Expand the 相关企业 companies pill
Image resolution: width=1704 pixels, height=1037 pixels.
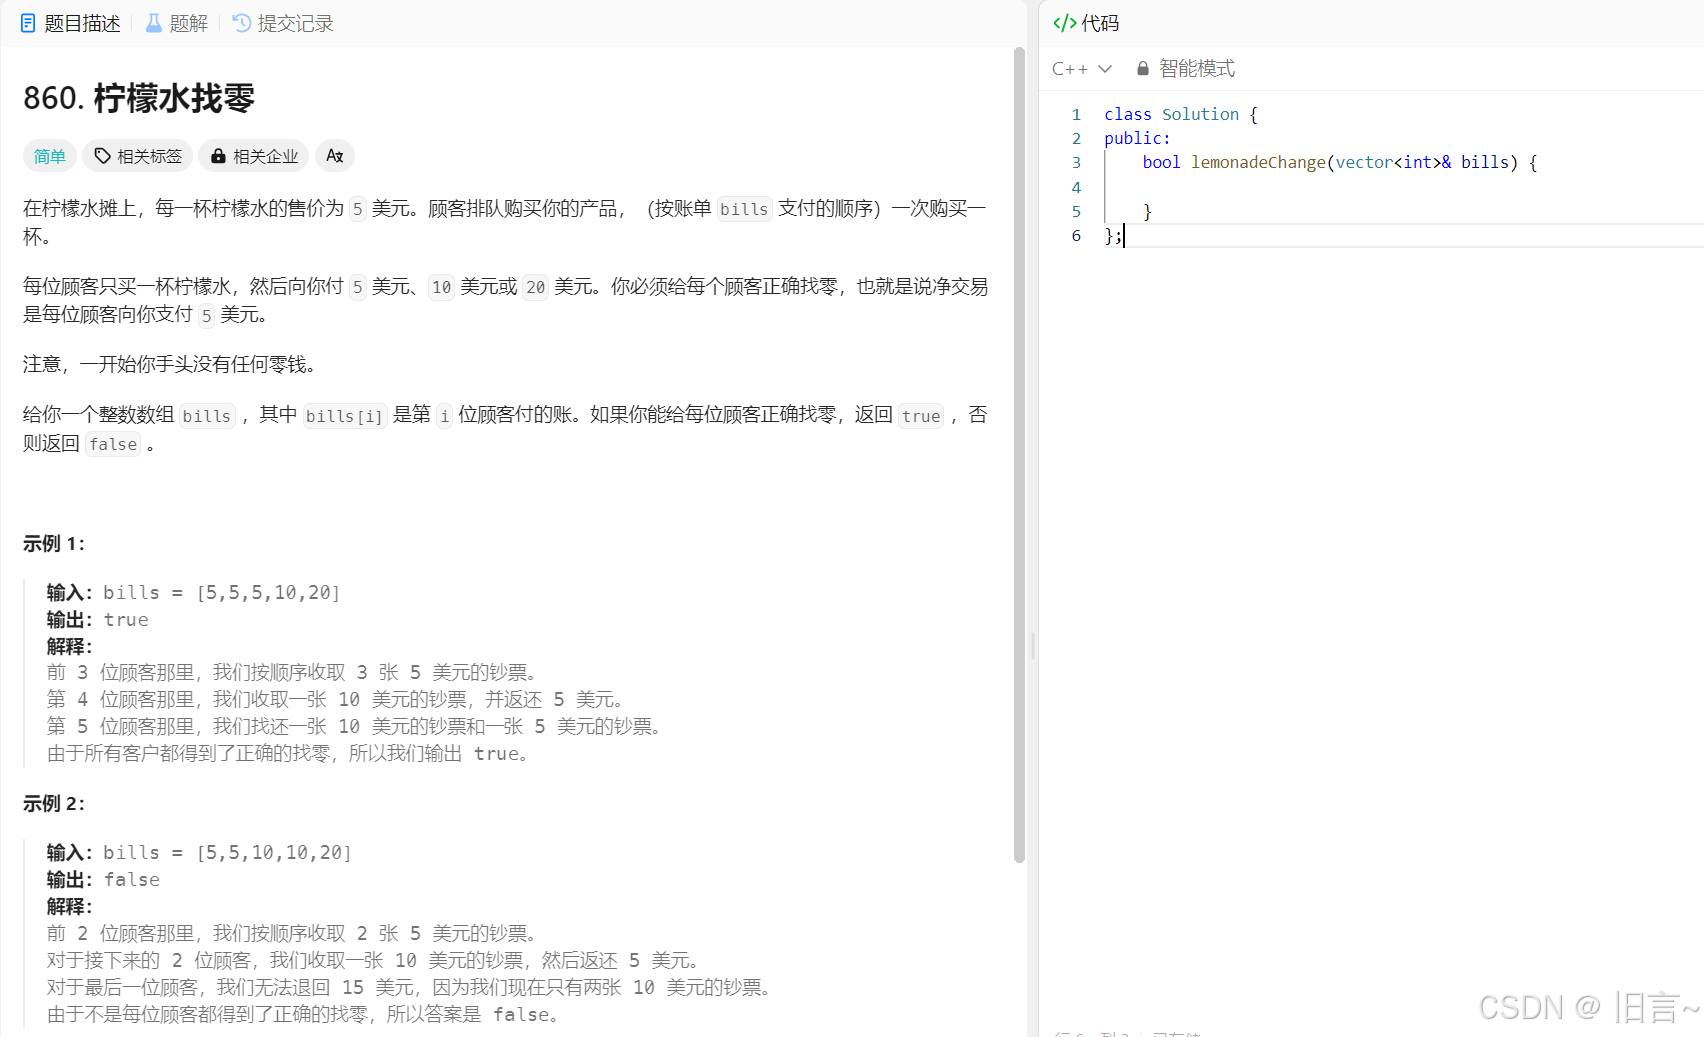tap(254, 156)
